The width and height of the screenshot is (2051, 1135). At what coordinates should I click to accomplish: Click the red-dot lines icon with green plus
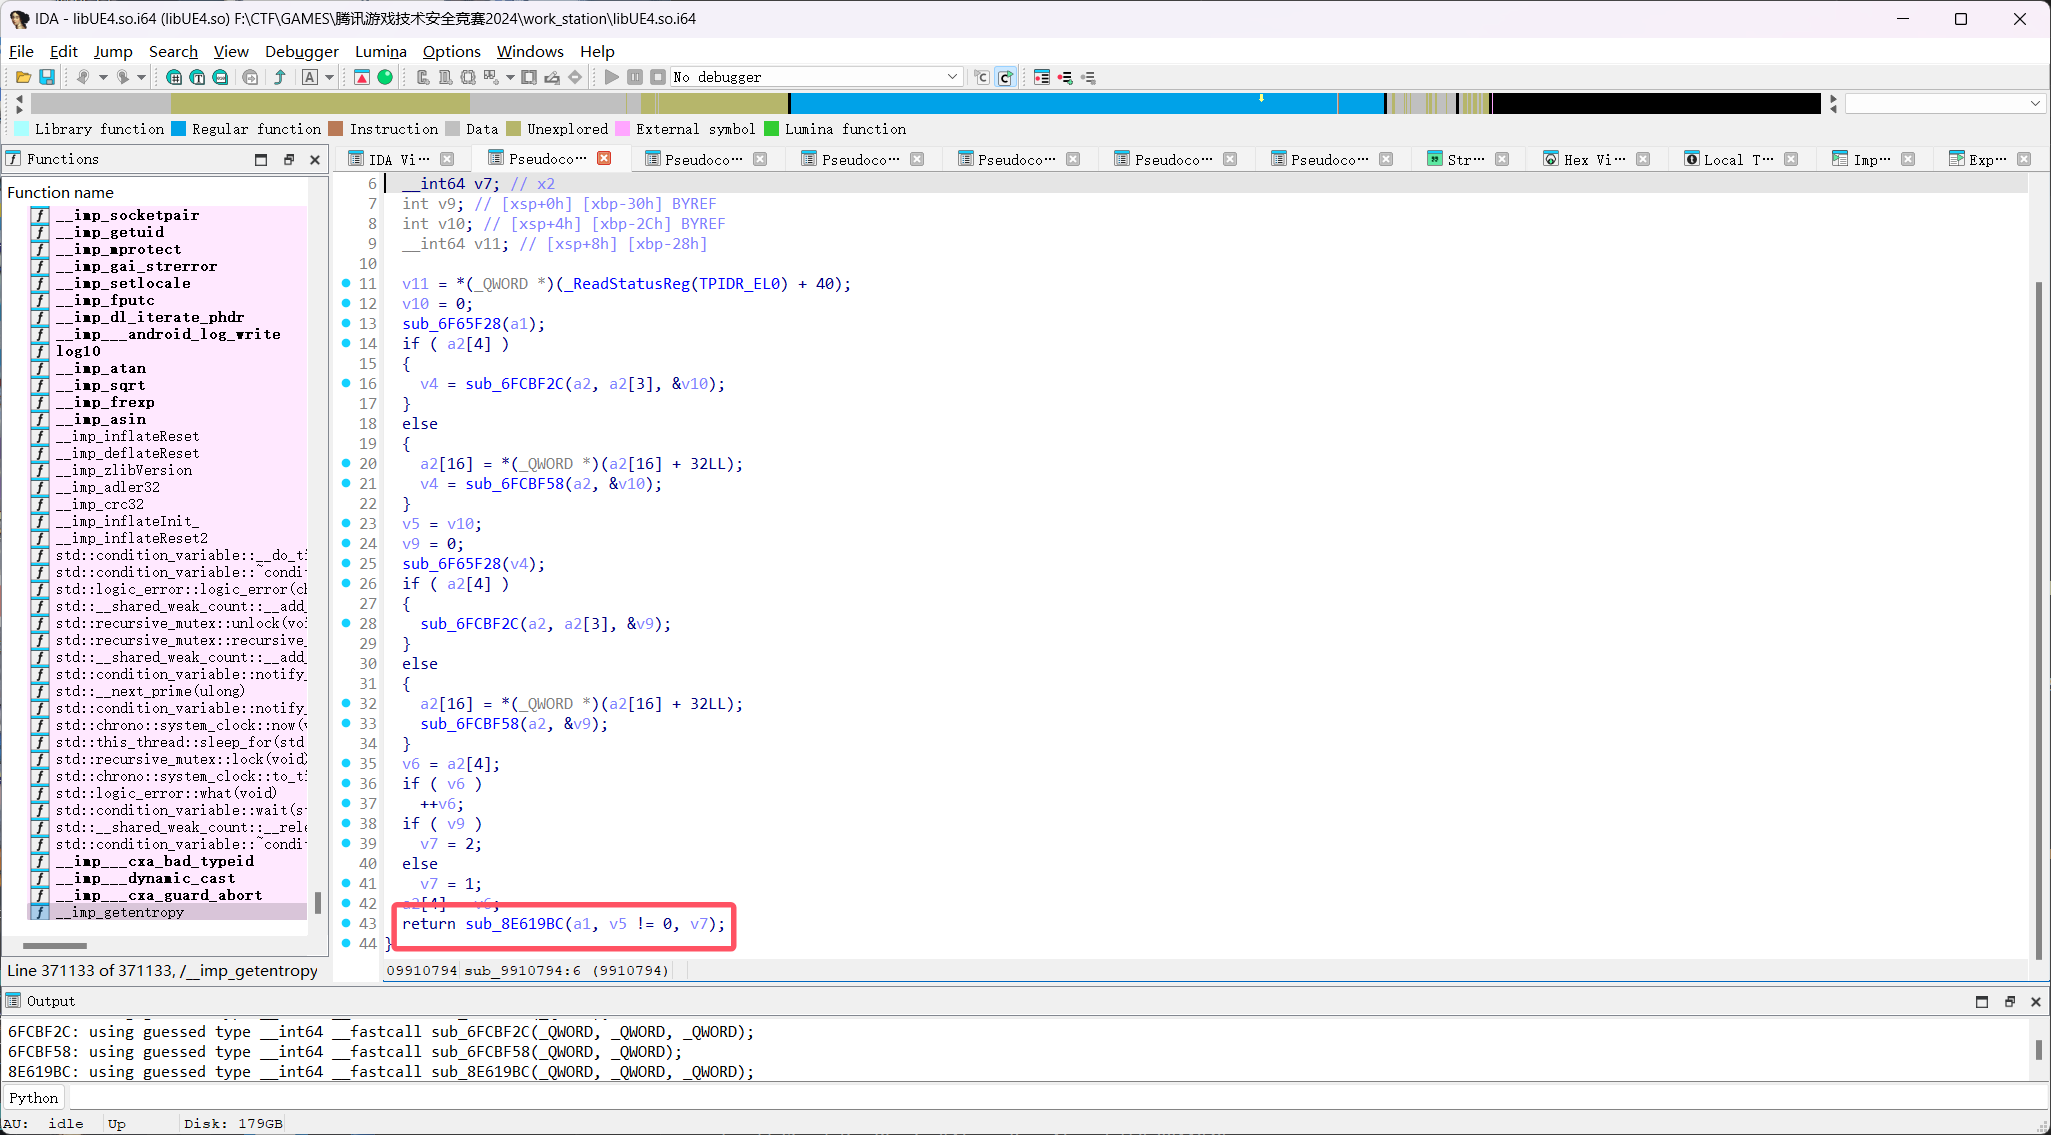pos(1065,77)
